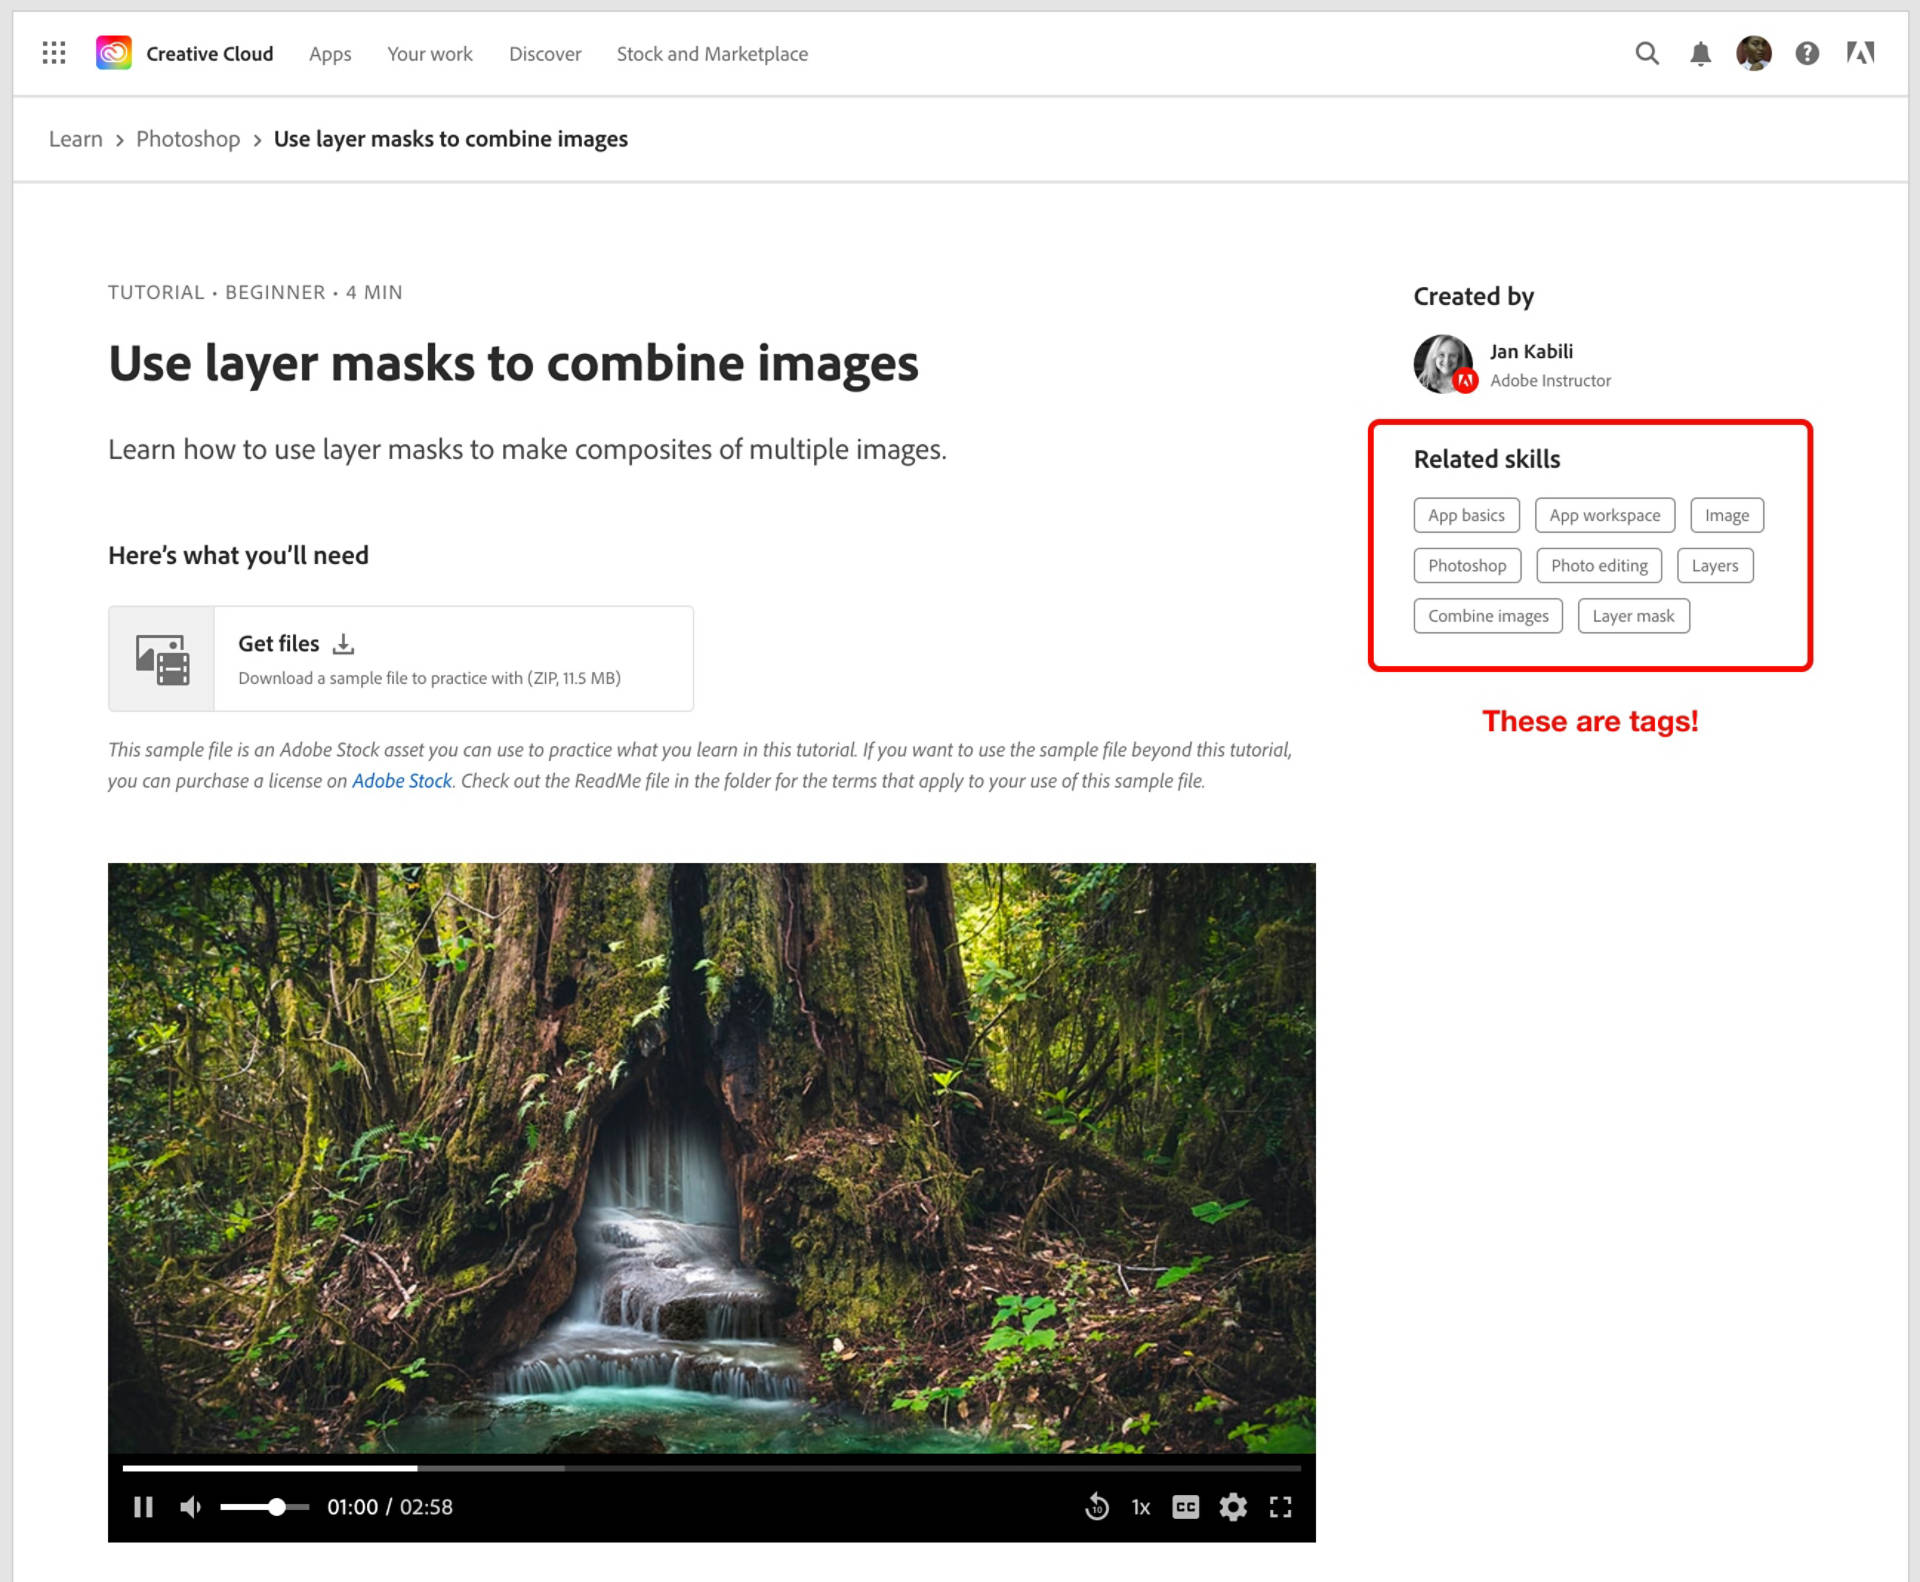Click the Adobe logo in the top right
The image size is (1920, 1582).
click(x=1860, y=53)
